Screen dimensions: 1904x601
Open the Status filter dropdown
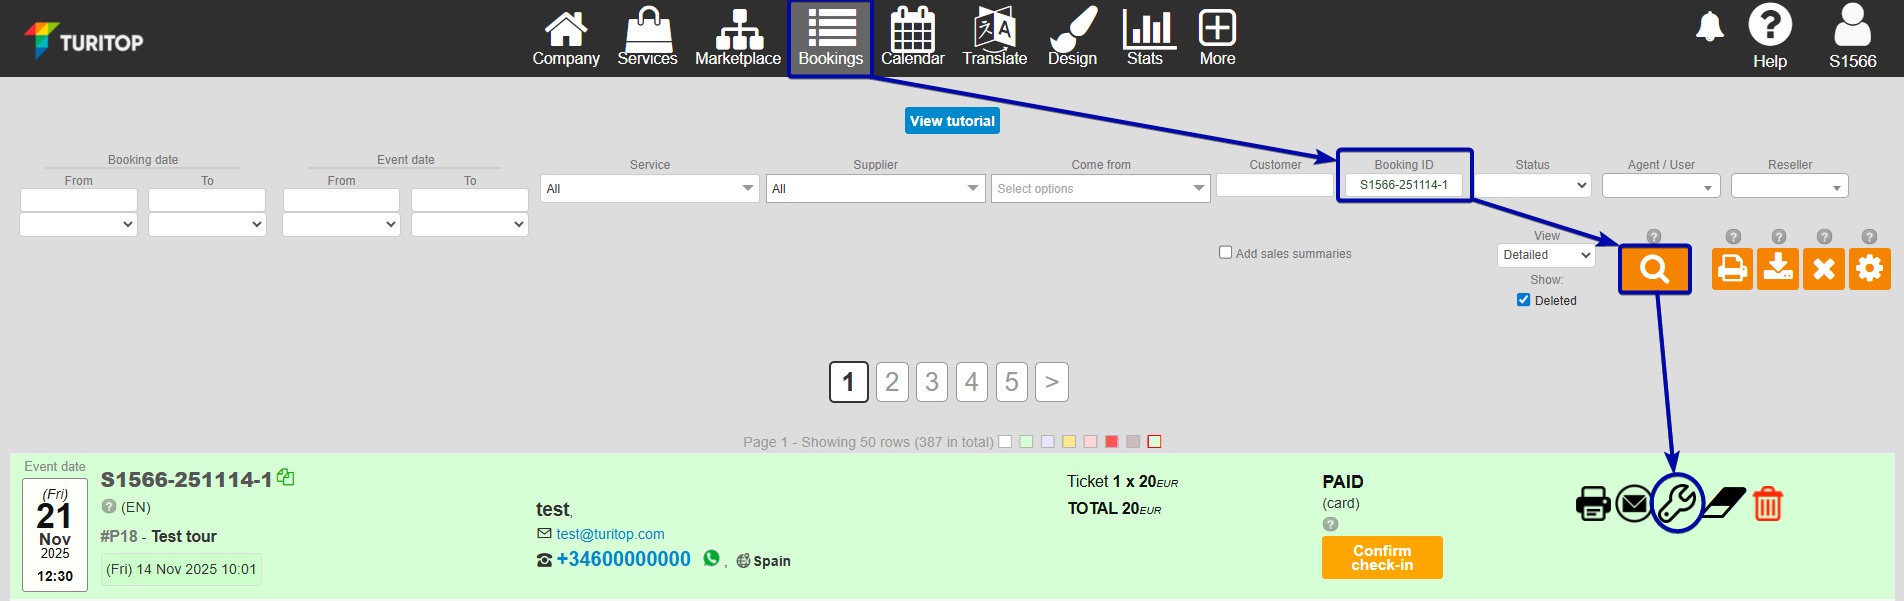pos(1532,185)
